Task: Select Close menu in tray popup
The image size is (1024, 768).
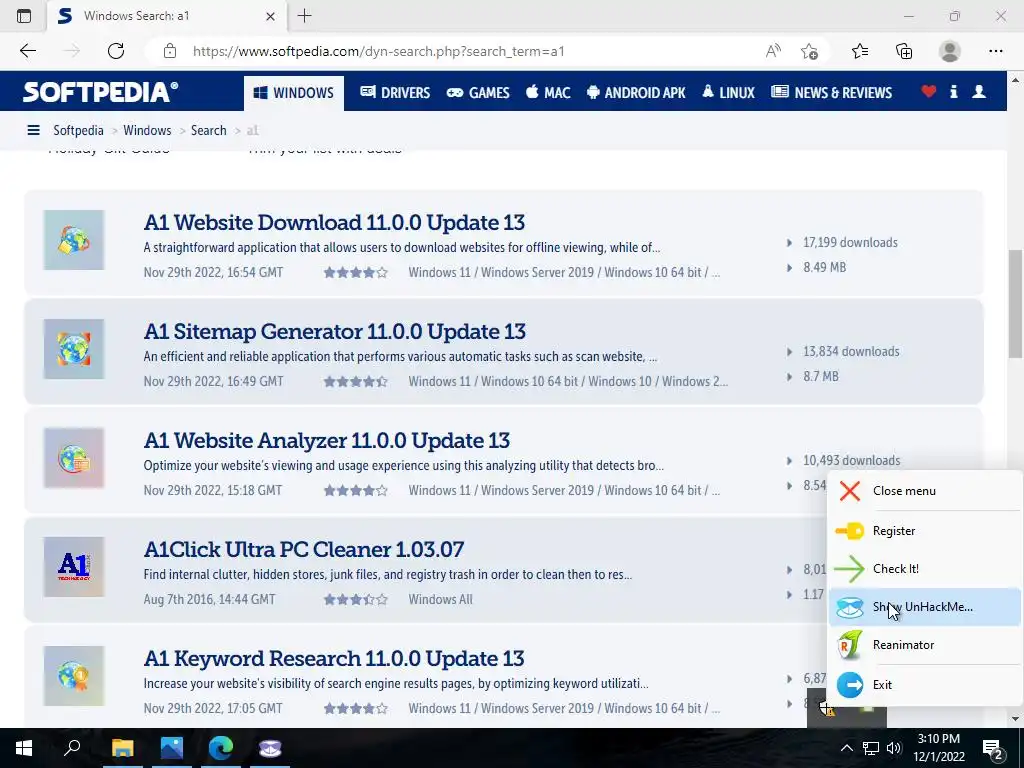Action: [x=925, y=490]
